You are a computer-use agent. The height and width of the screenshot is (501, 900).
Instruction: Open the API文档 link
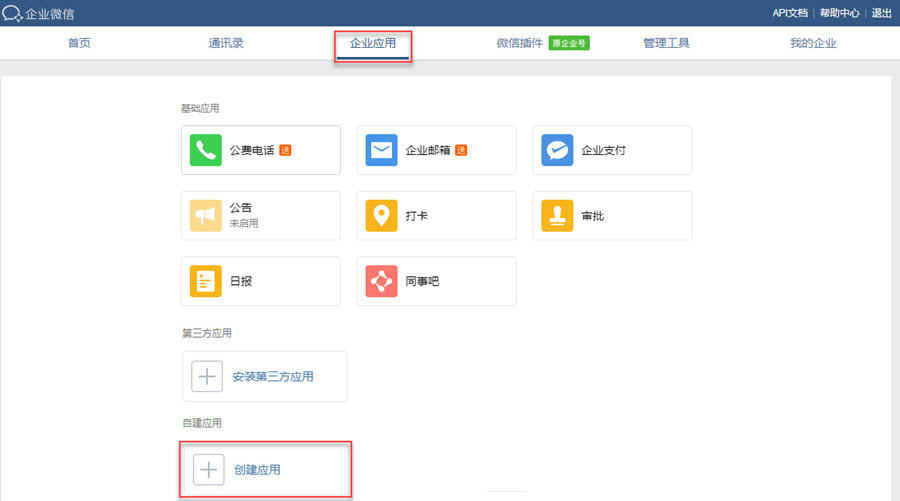[790, 13]
